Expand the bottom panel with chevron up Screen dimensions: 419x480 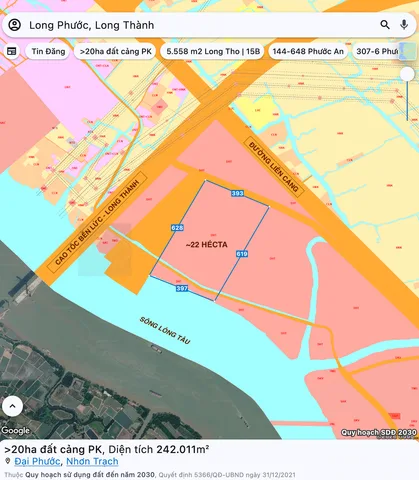click(13, 406)
